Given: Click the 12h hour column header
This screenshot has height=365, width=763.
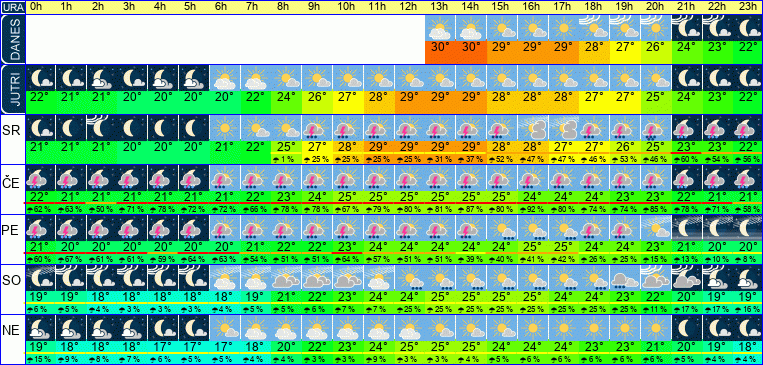Looking at the screenshot, I should 409,7.
